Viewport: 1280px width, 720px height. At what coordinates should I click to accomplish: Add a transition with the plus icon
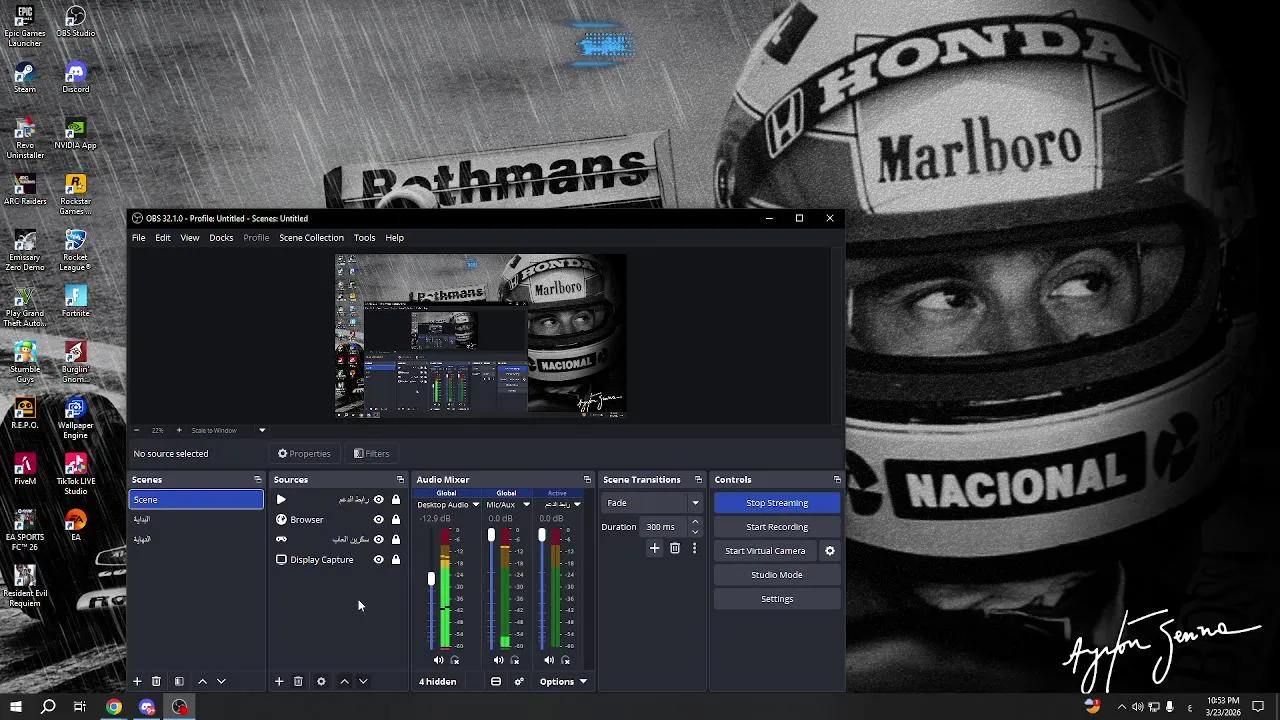point(655,548)
